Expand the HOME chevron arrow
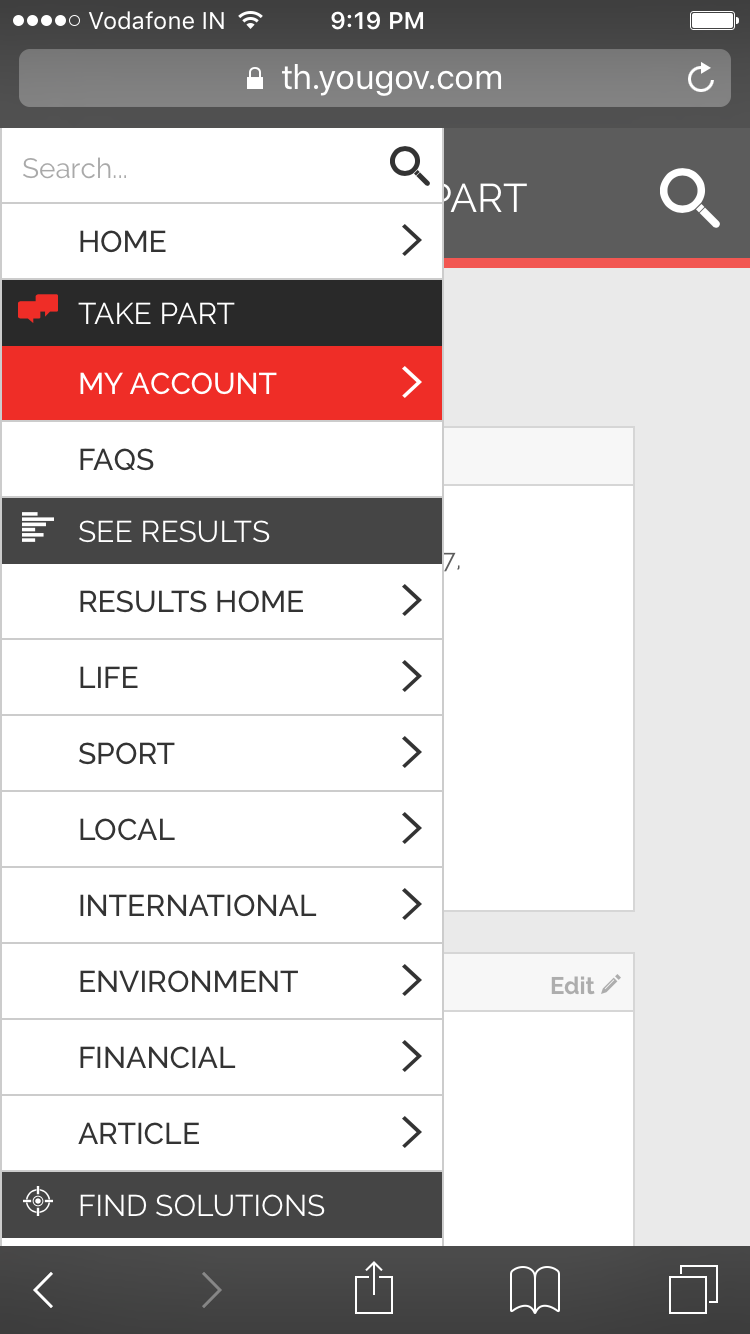This screenshot has height=1334, width=750. [x=411, y=240]
